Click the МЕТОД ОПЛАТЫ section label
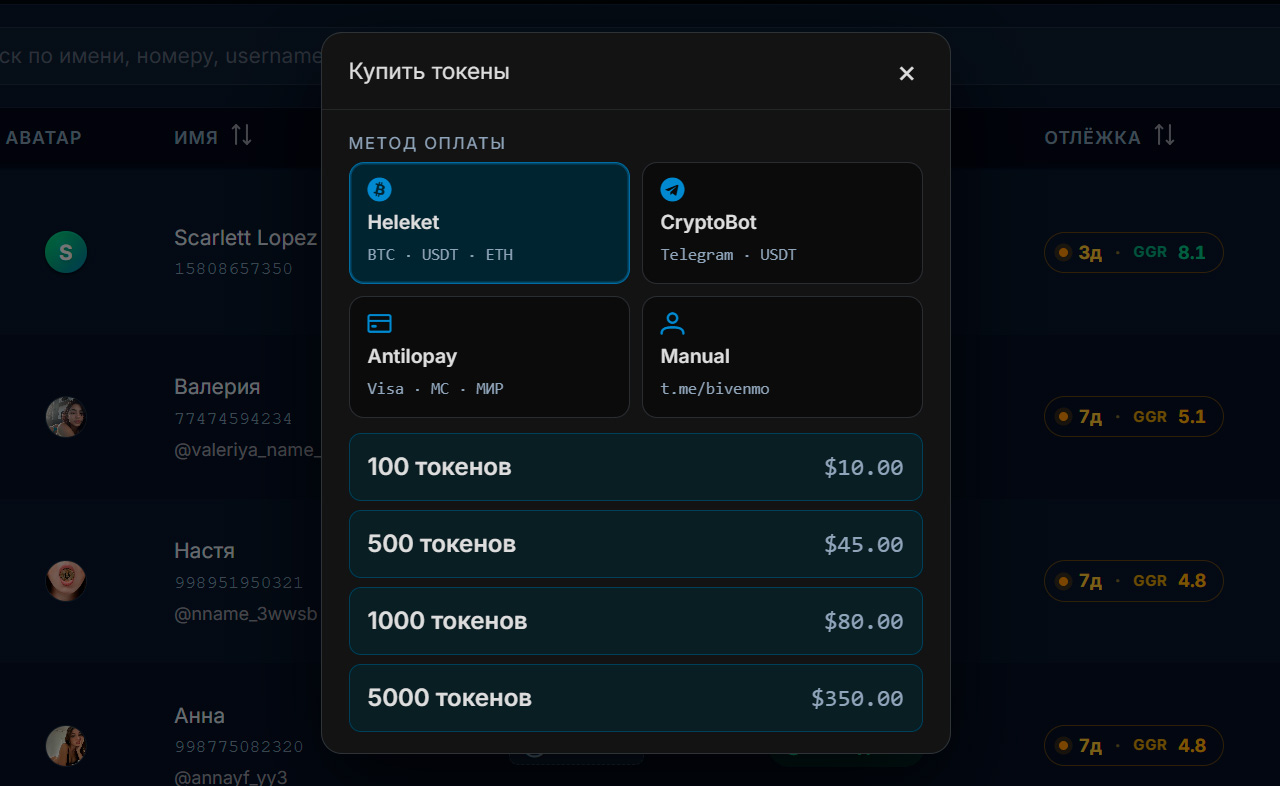This screenshot has width=1280, height=786. click(427, 143)
